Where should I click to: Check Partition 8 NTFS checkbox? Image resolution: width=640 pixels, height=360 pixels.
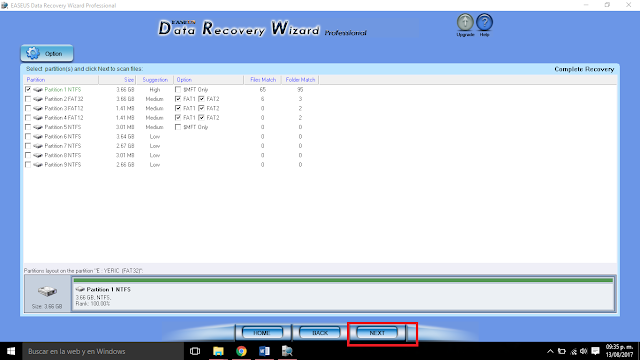(x=28, y=155)
